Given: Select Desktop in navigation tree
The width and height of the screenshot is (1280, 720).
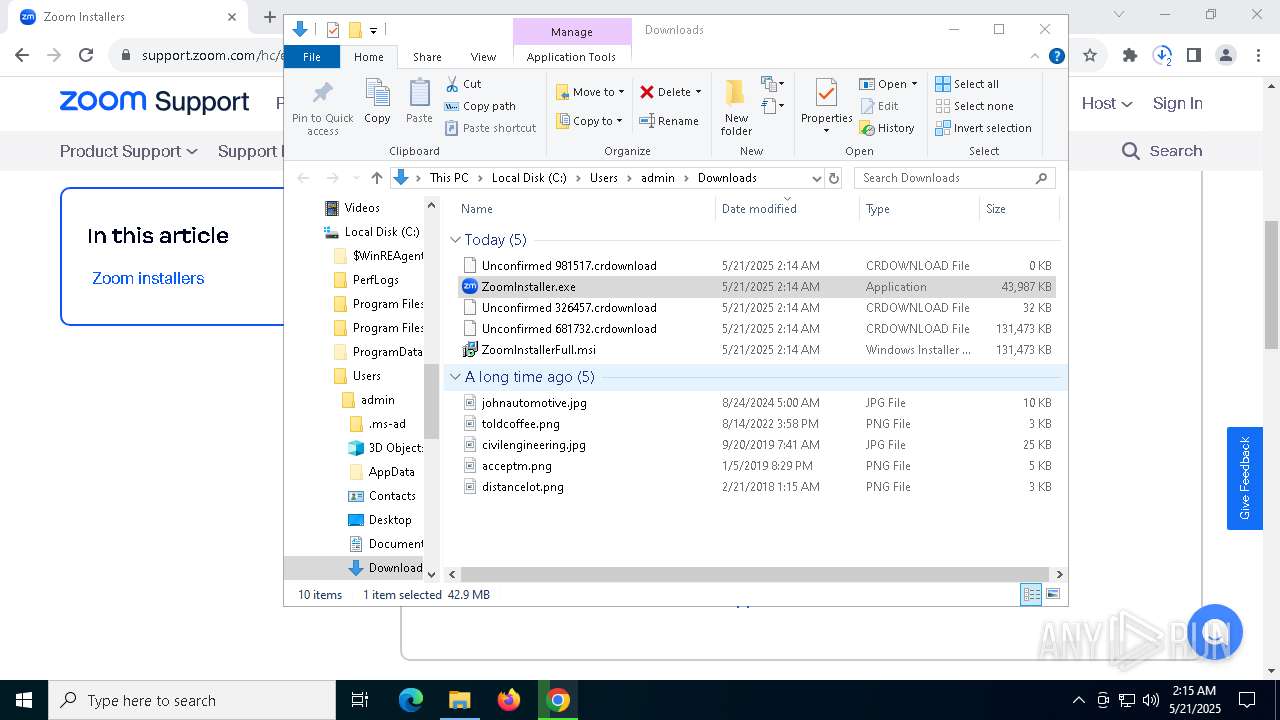Looking at the screenshot, I should pyautogui.click(x=390, y=520).
